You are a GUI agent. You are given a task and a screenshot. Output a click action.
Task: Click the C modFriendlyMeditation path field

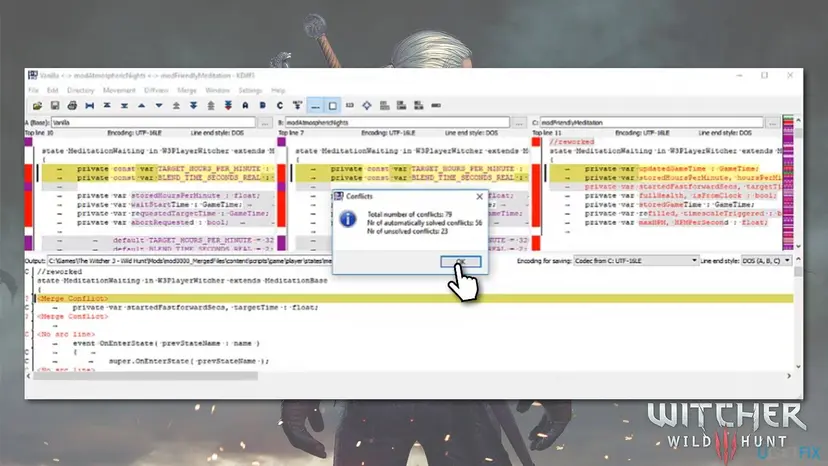(x=651, y=123)
